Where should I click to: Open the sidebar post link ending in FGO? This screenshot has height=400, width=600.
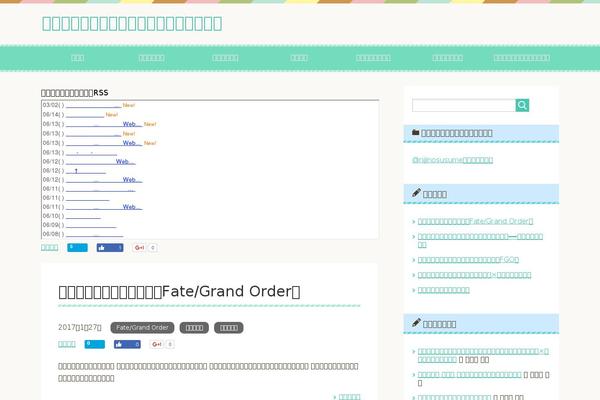(468, 260)
